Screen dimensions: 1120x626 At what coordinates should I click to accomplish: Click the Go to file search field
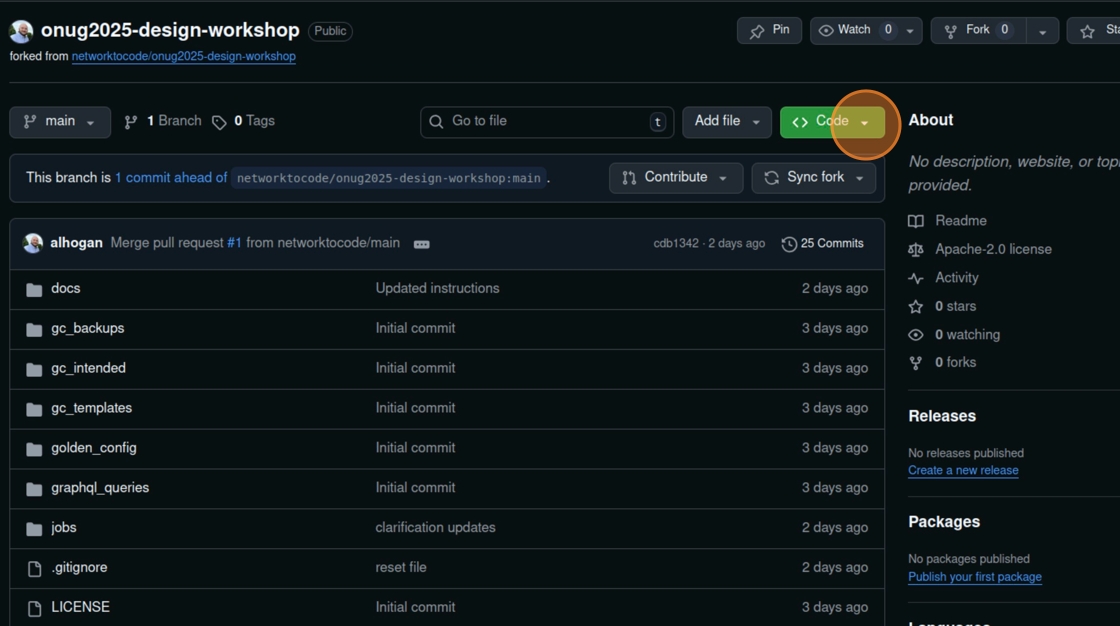point(546,122)
